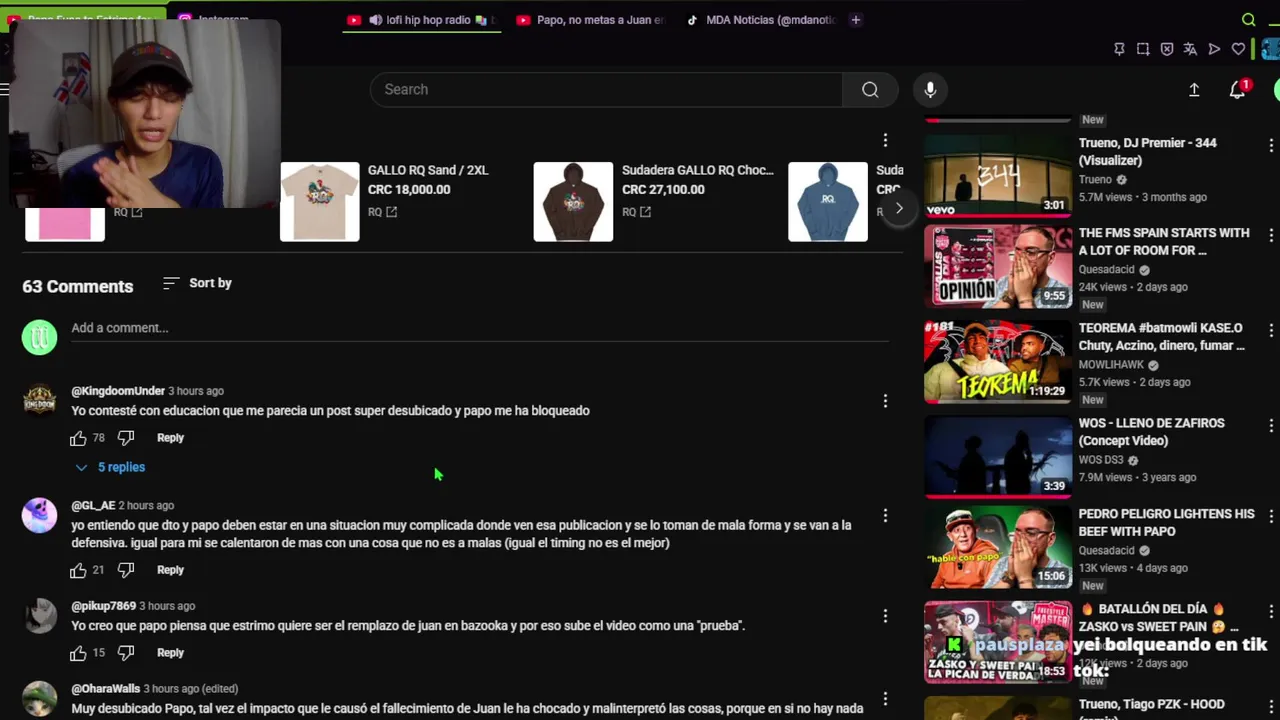
Task: Reply to @KingdoomUnder comment
Action: click(x=170, y=438)
